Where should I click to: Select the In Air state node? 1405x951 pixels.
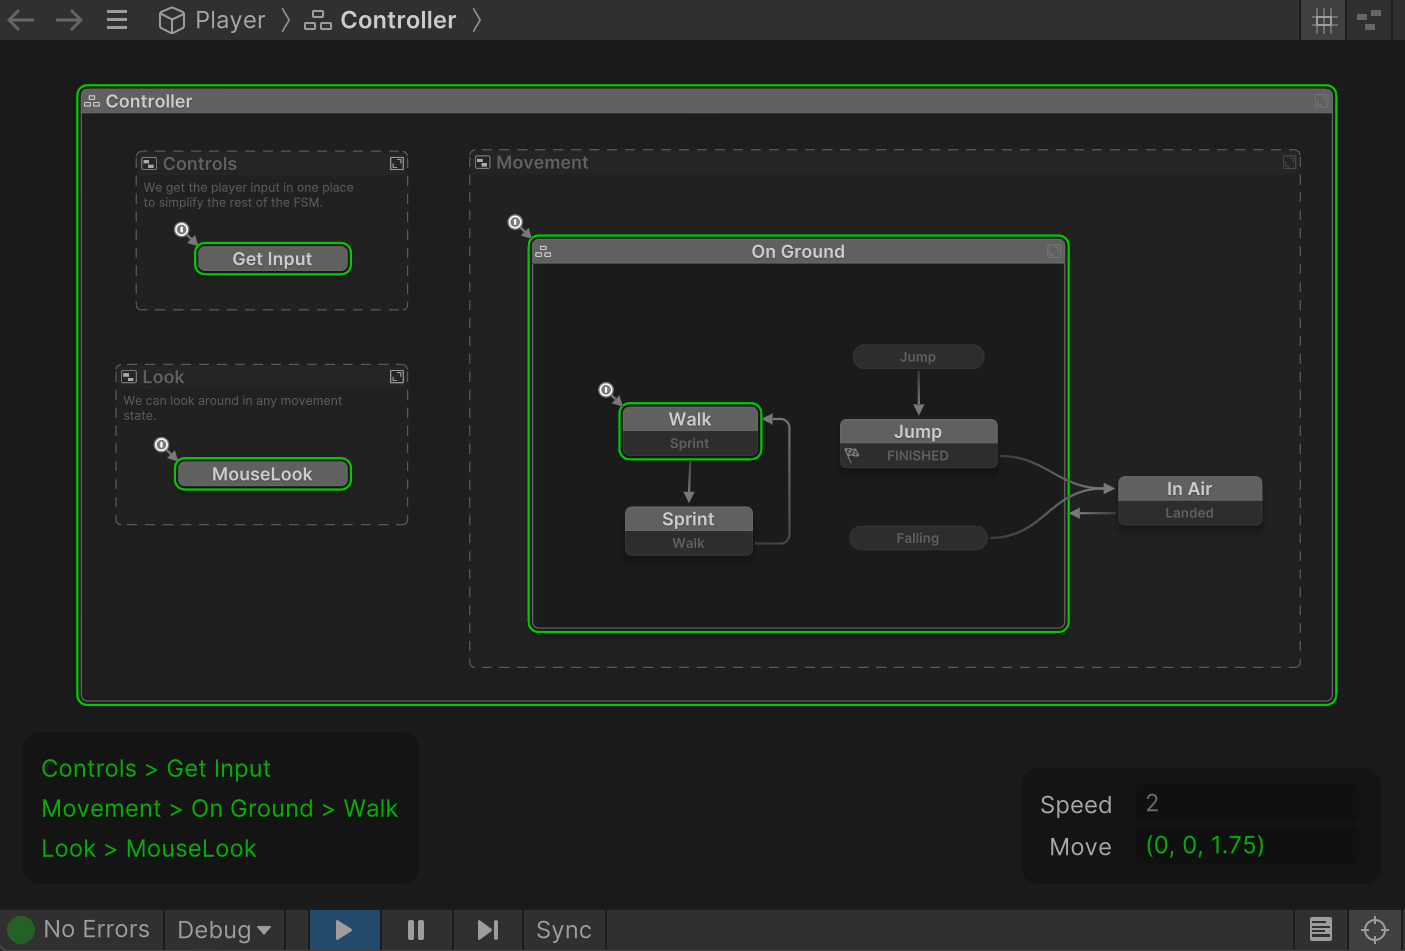[x=1189, y=488]
